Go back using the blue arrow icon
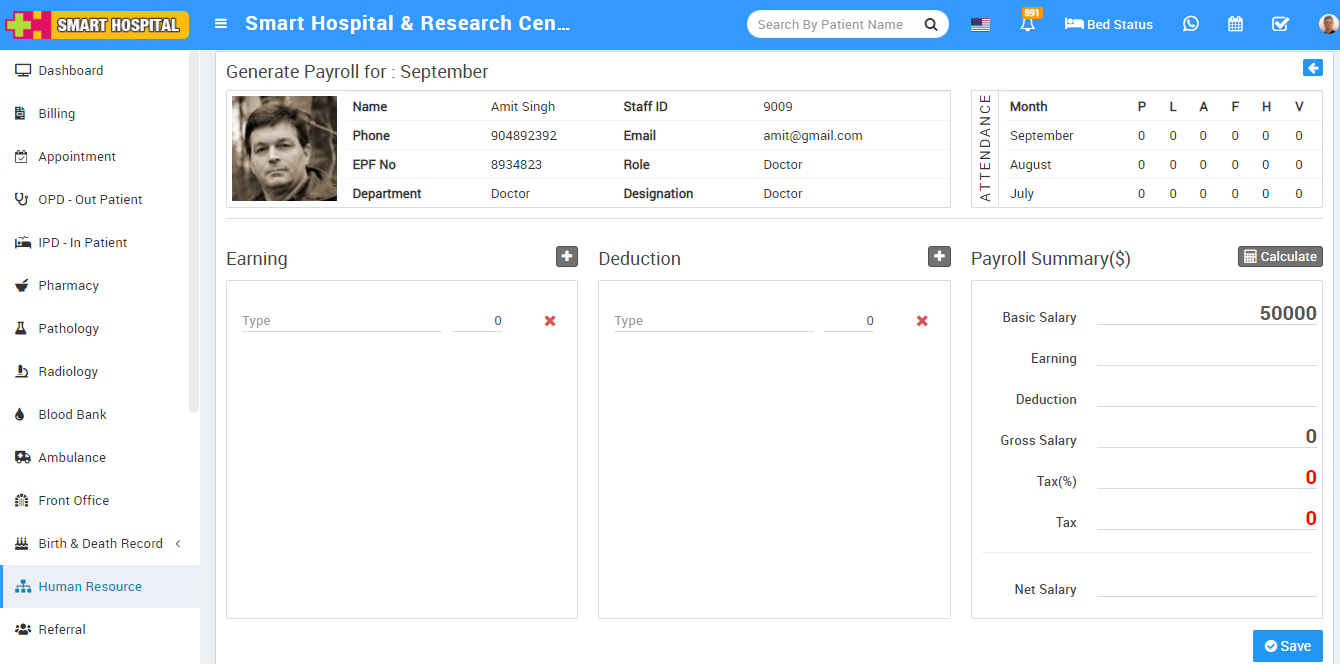 [1312, 68]
